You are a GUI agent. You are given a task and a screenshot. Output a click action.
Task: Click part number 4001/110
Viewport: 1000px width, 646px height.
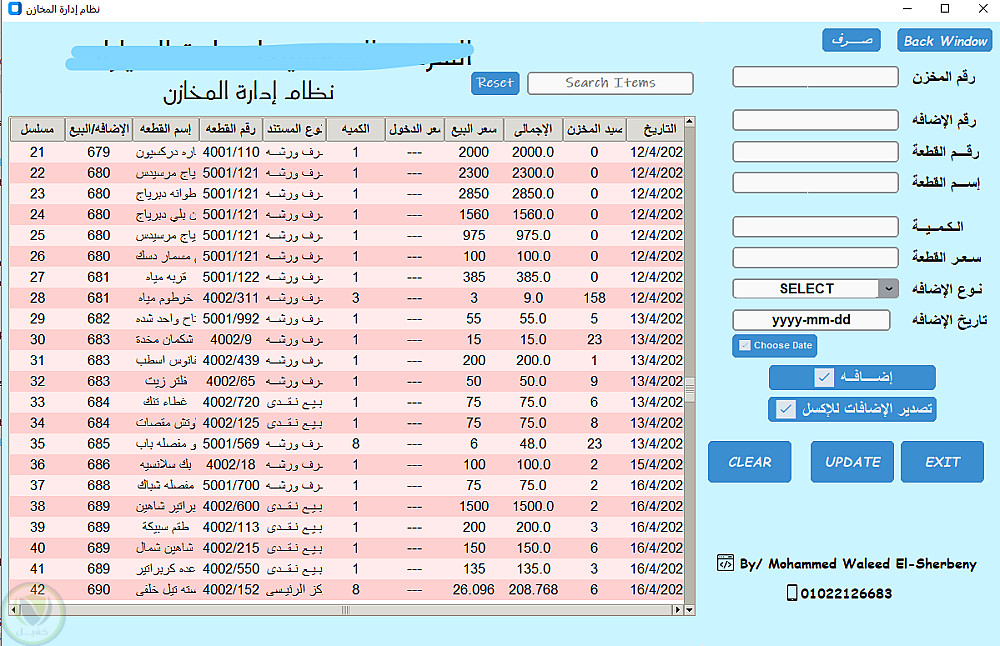pyautogui.click(x=231, y=152)
